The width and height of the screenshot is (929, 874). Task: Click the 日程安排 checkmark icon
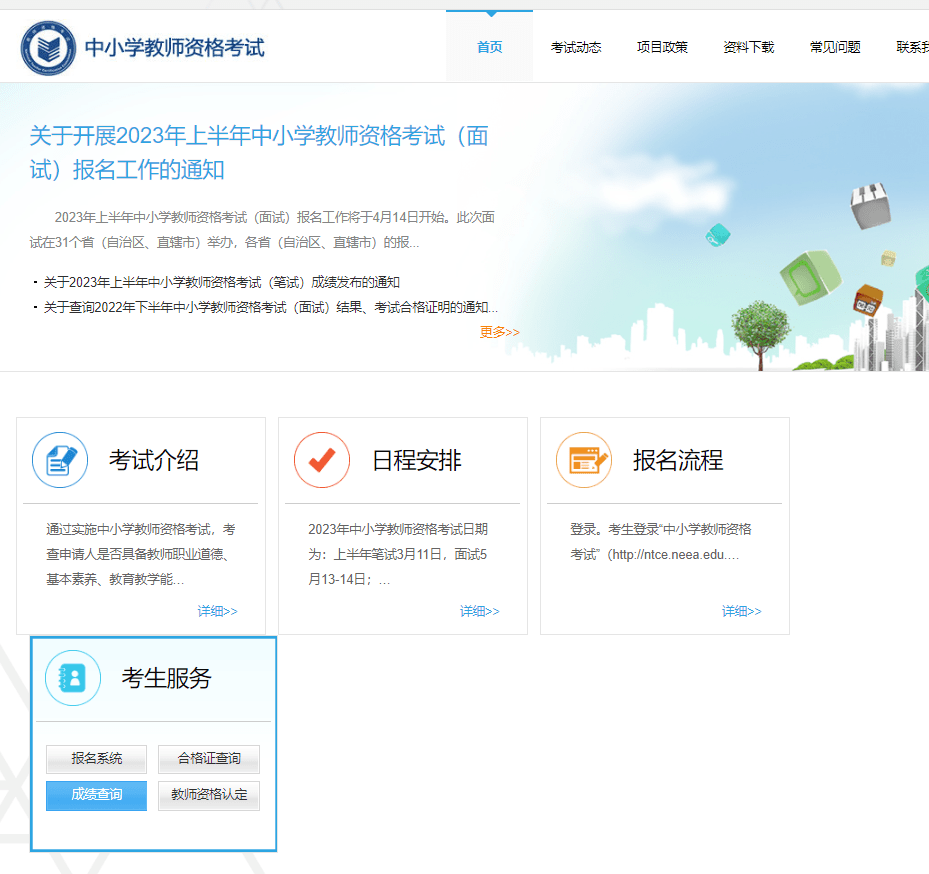322,460
